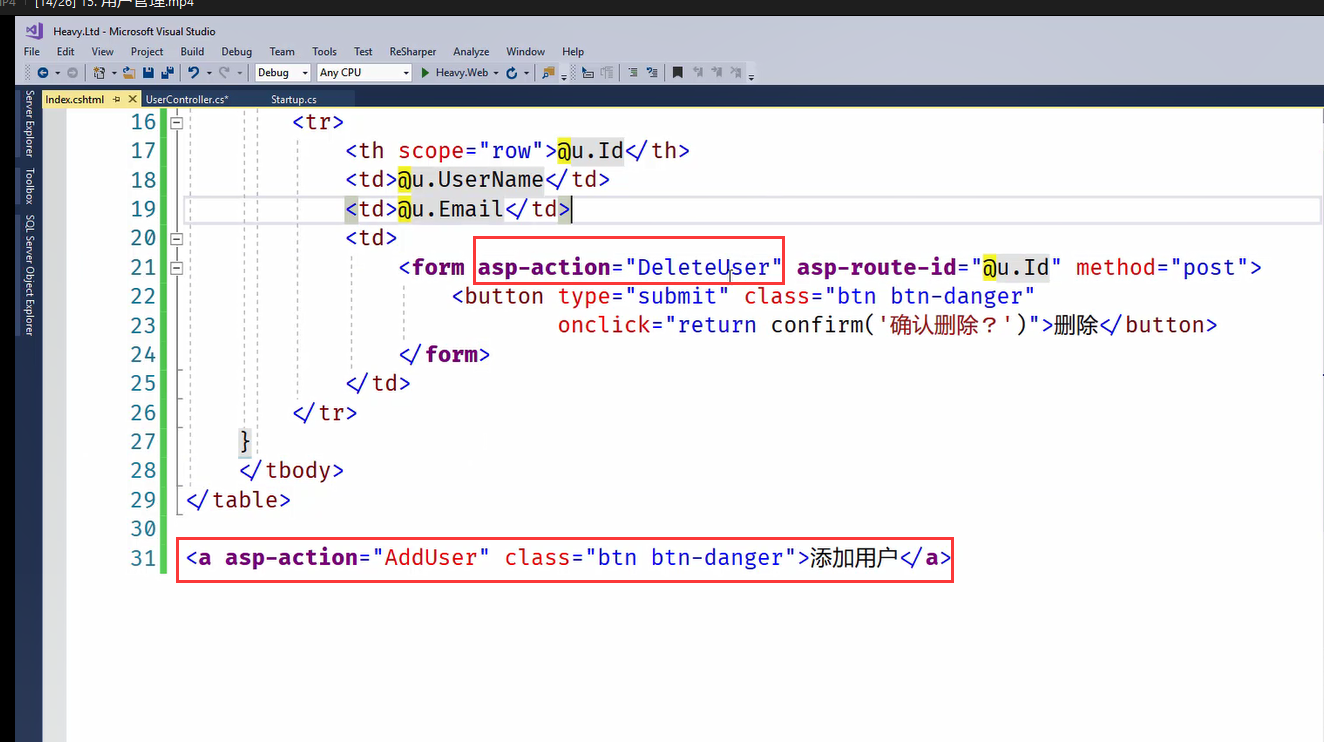Open the Redo history dropdown arrow
Image resolution: width=1324 pixels, height=742 pixels.
click(x=240, y=73)
